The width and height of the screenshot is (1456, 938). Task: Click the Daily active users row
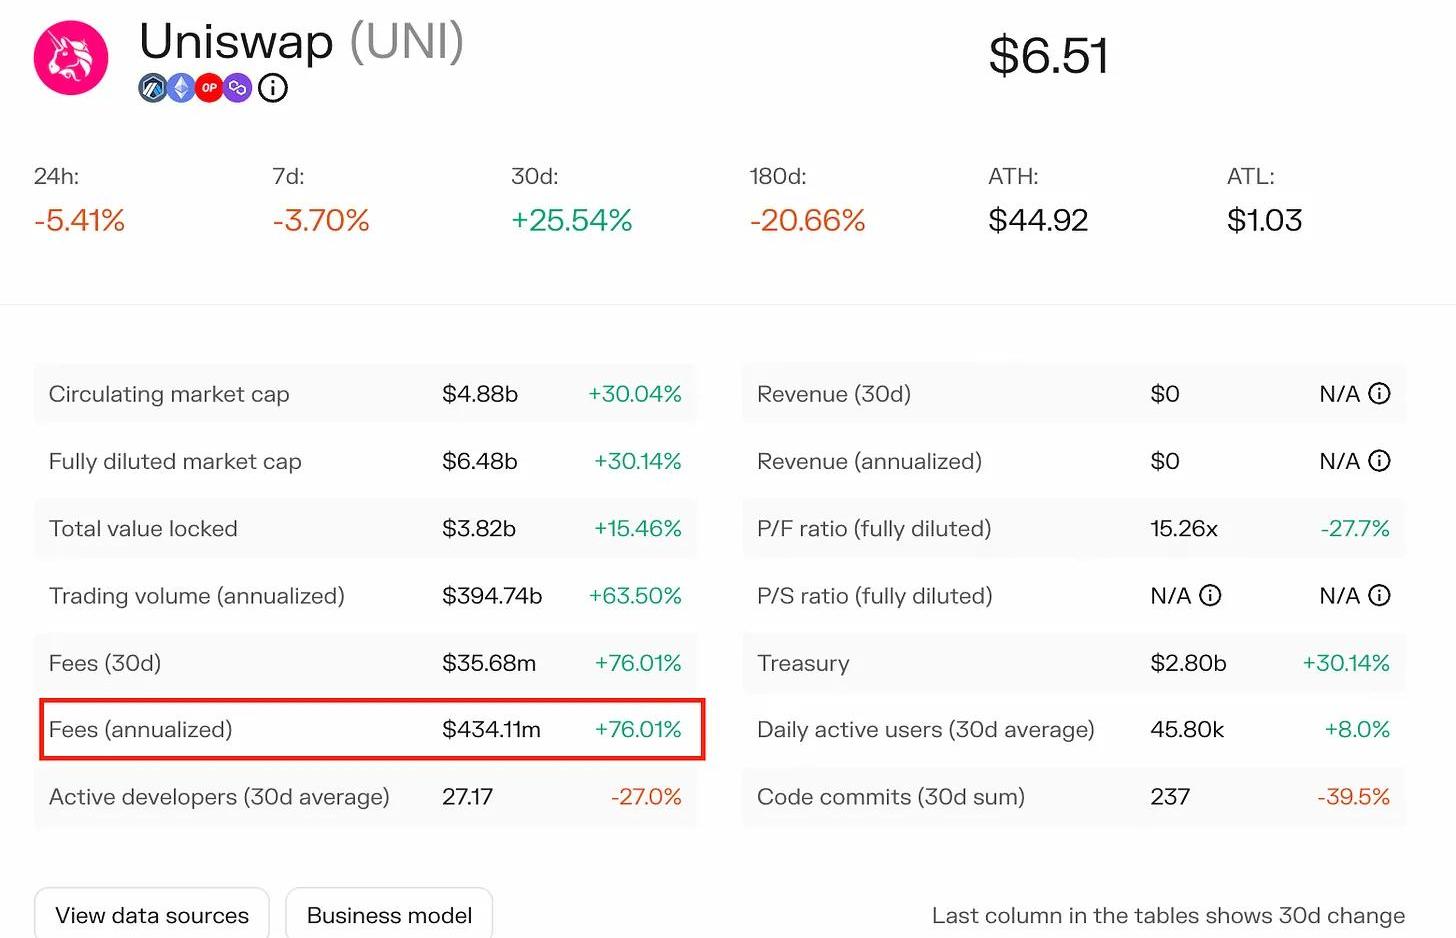(1073, 730)
